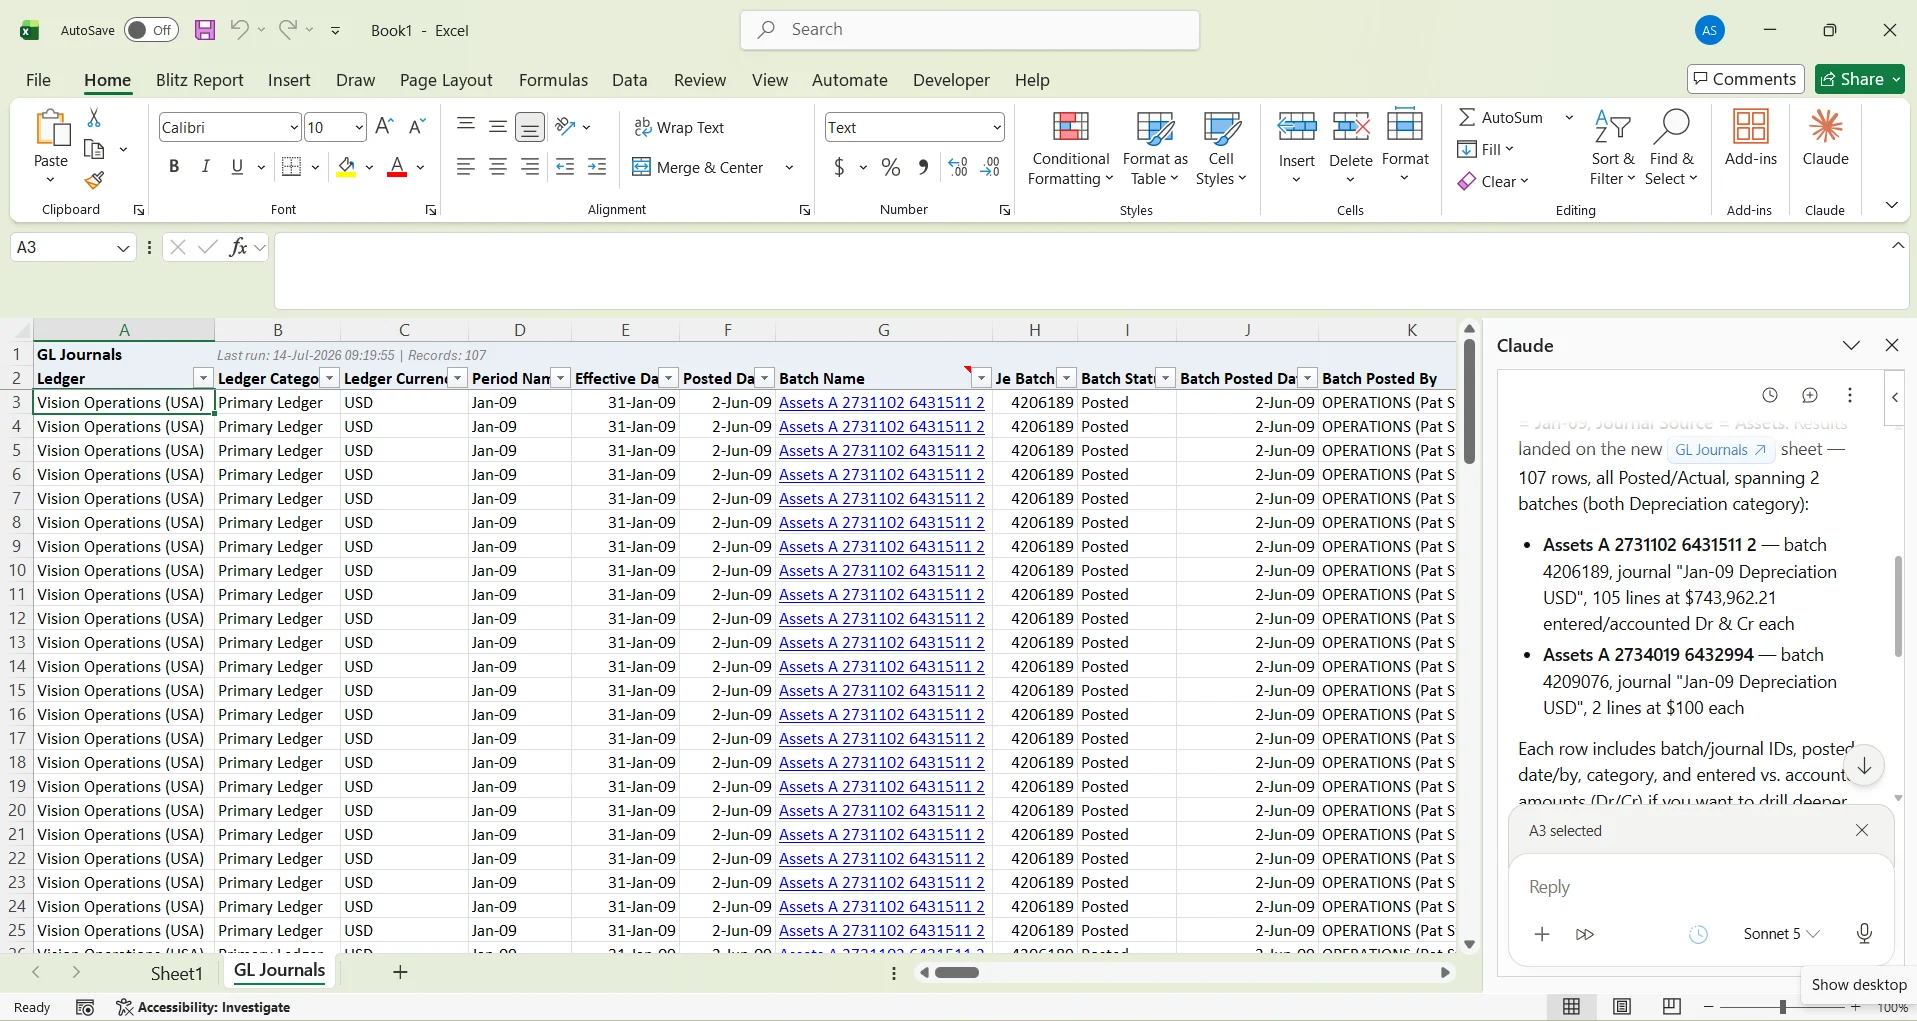Toggle the AutoSave switch
The width and height of the screenshot is (1917, 1021).
(x=151, y=30)
